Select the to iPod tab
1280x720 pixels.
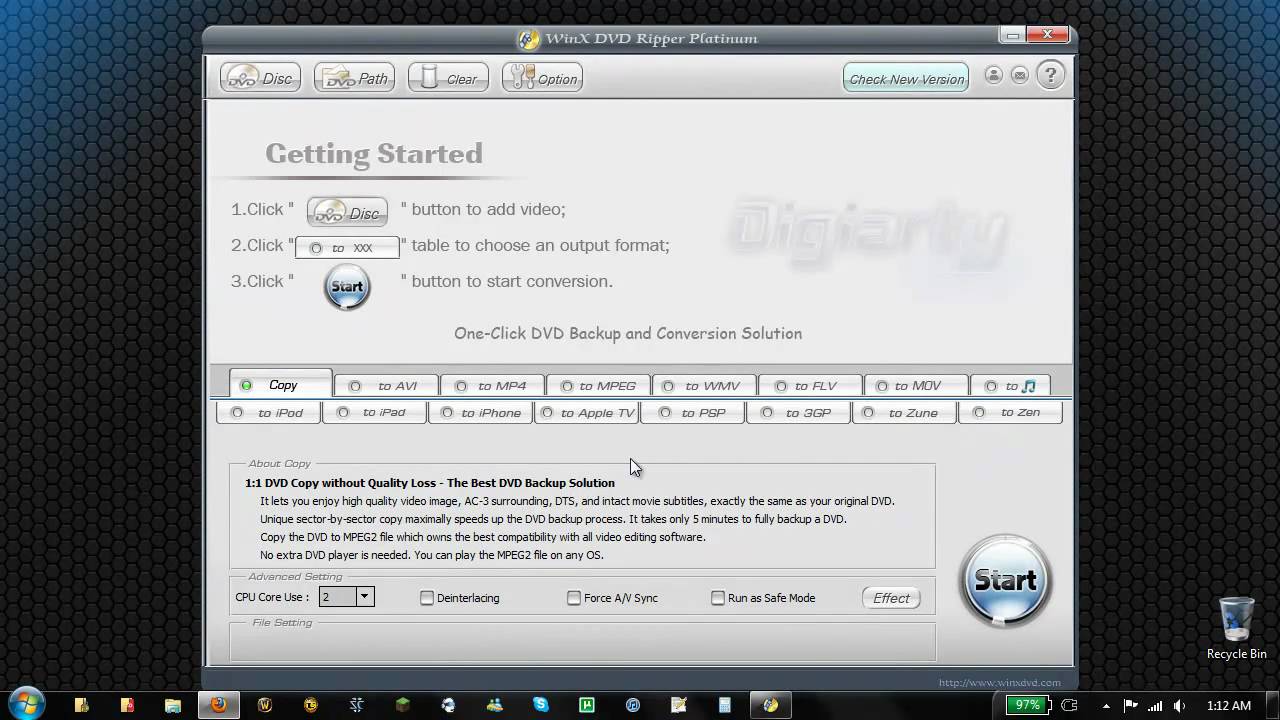[268, 412]
